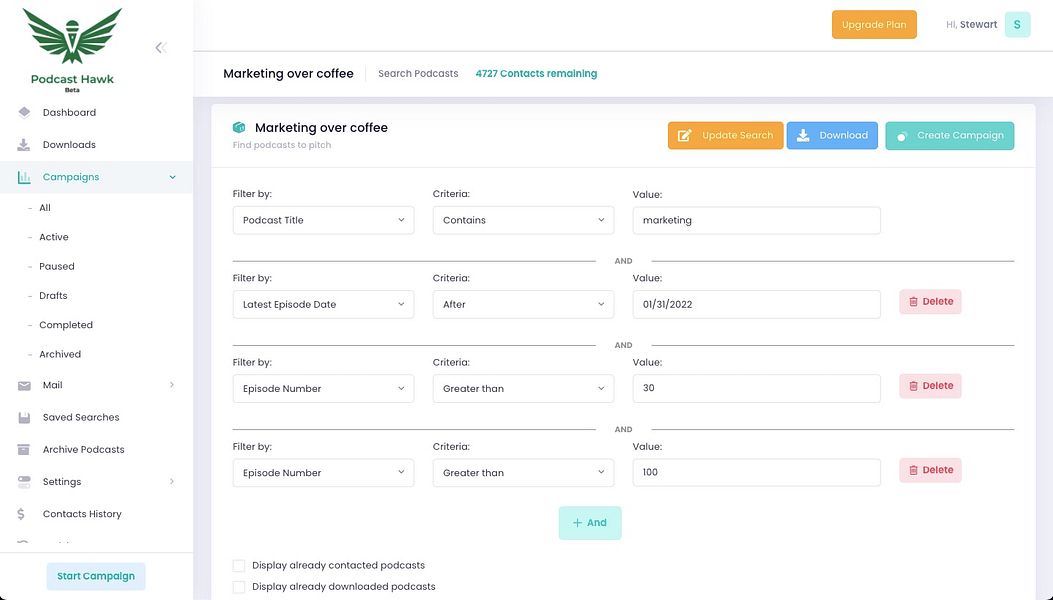Open the Episode Number filter dropdown with value 30

pyautogui.click(x=323, y=388)
